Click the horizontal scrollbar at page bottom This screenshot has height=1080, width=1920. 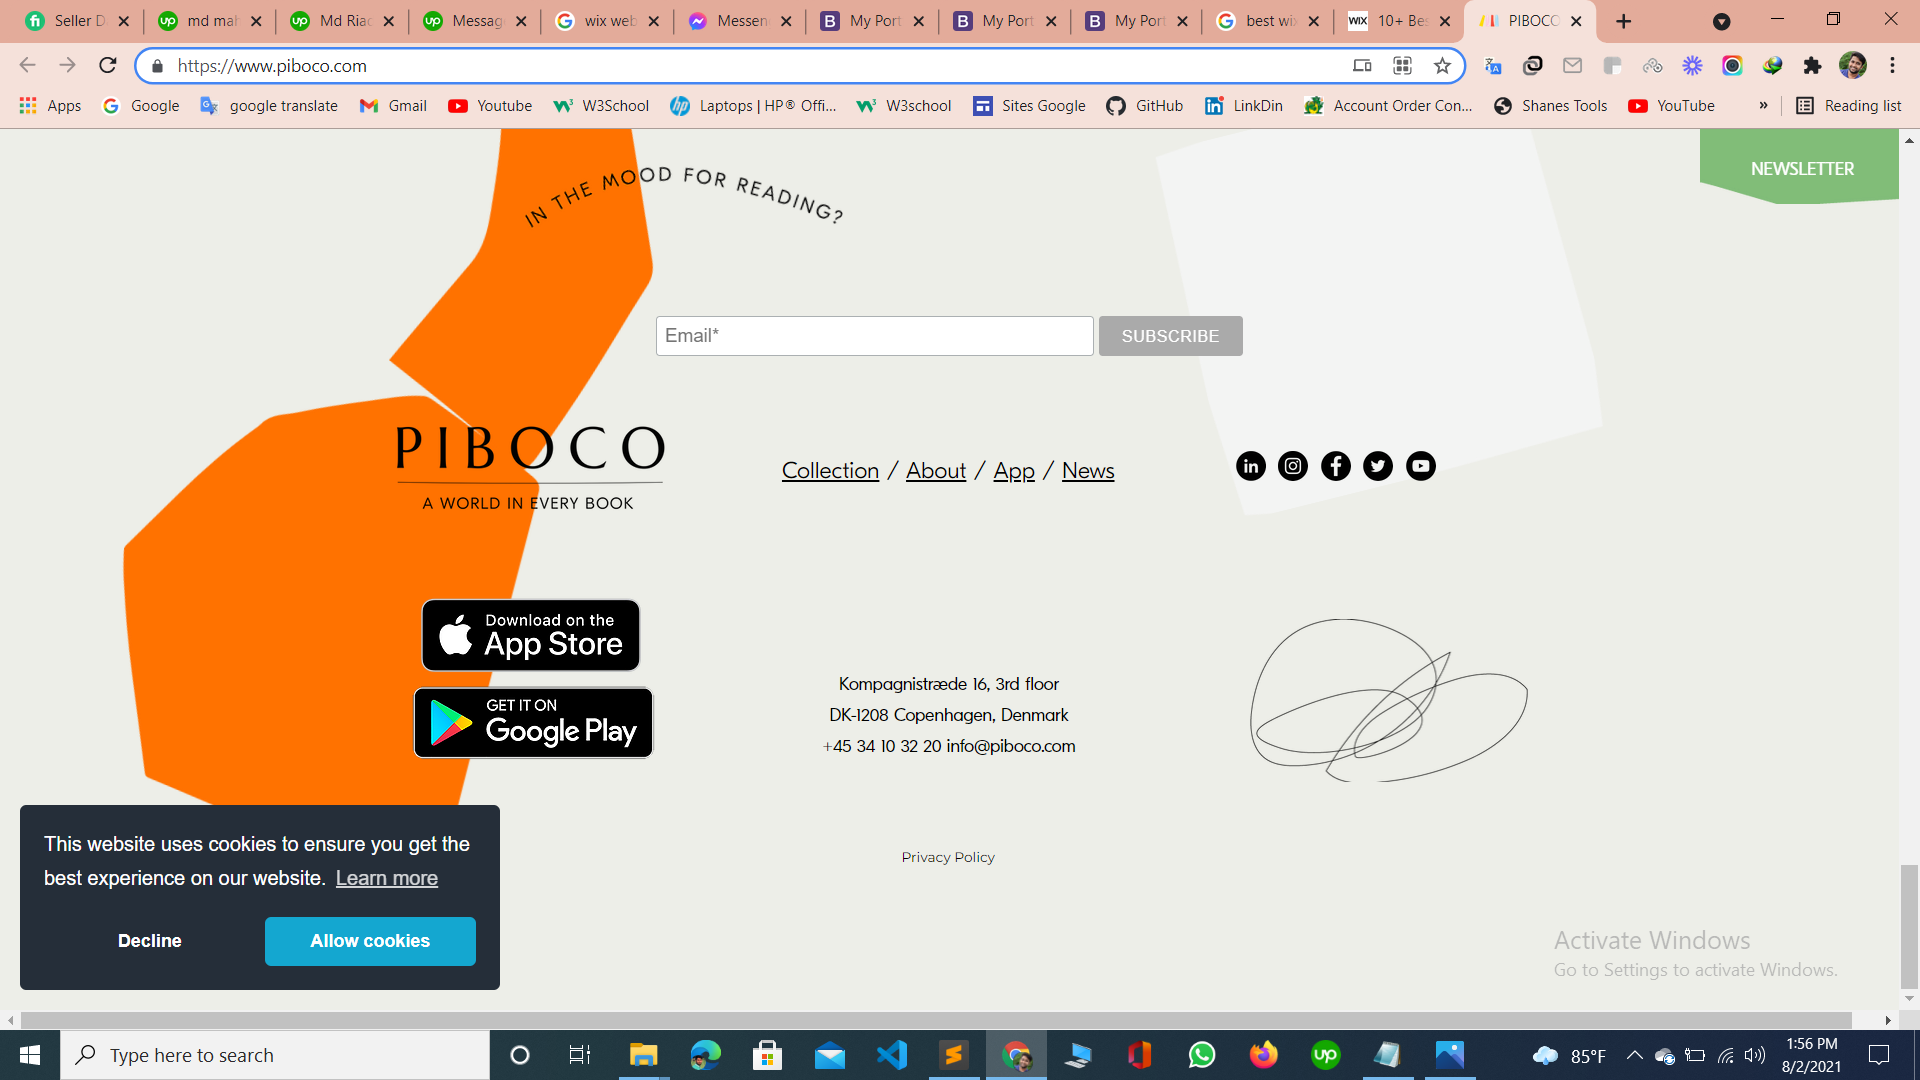pos(936,1020)
